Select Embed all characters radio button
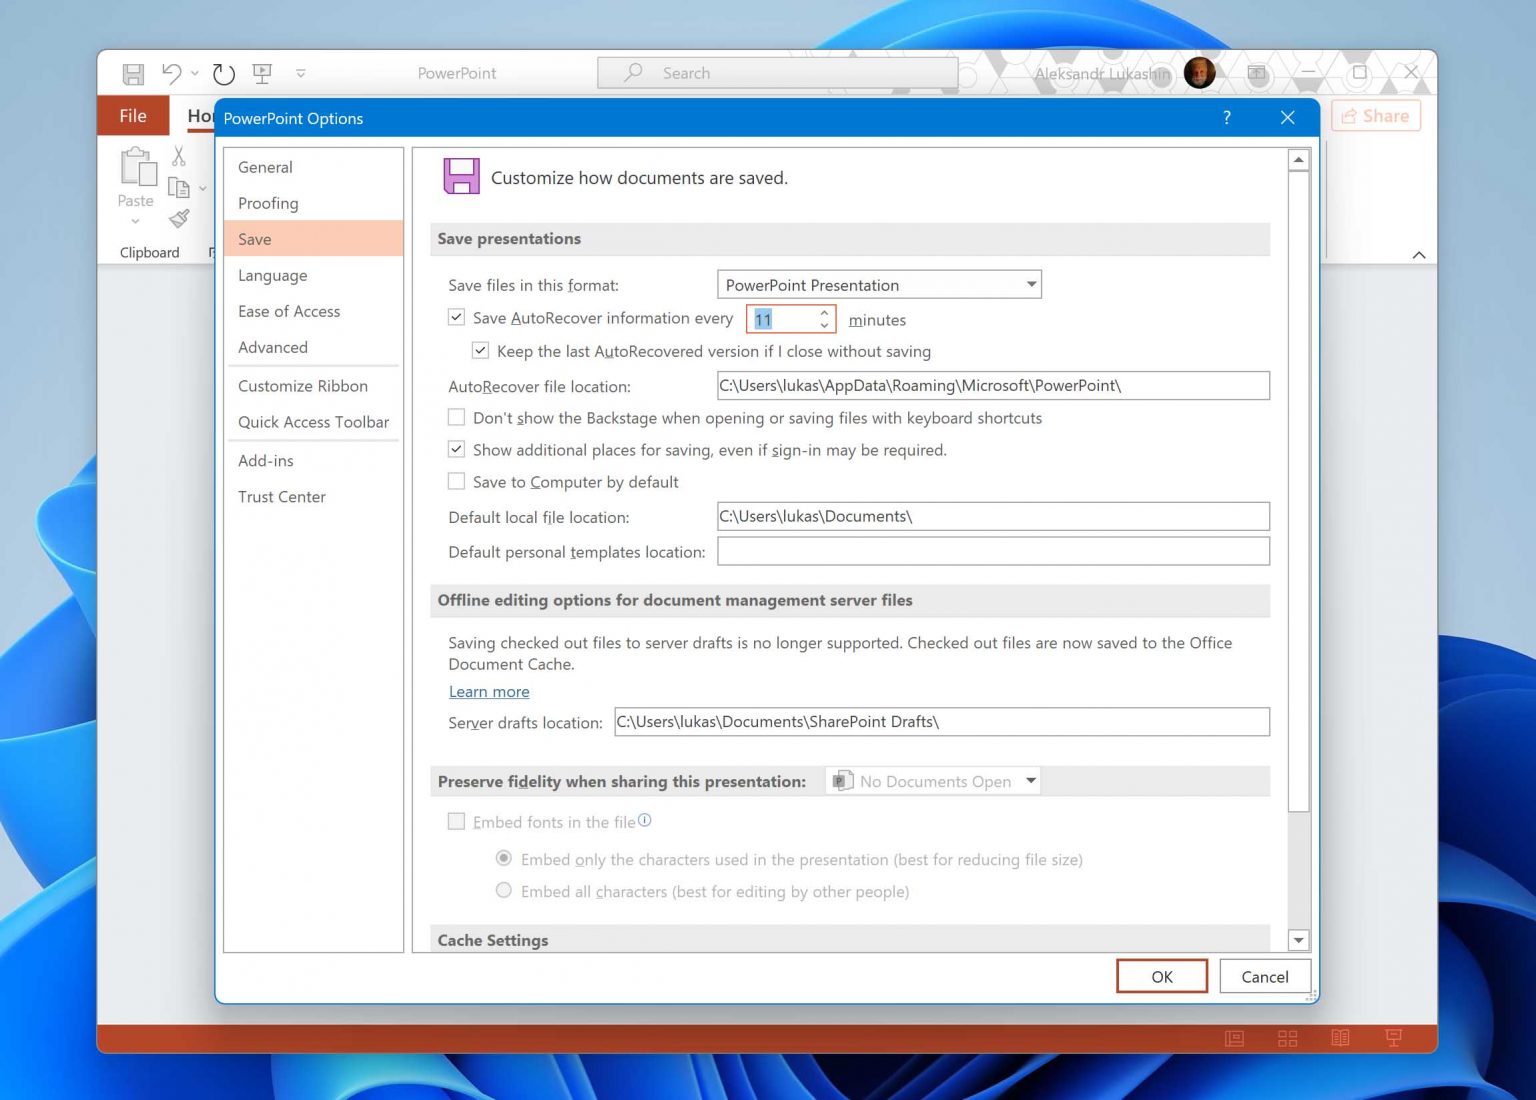The height and width of the screenshot is (1100, 1536). pos(503,890)
